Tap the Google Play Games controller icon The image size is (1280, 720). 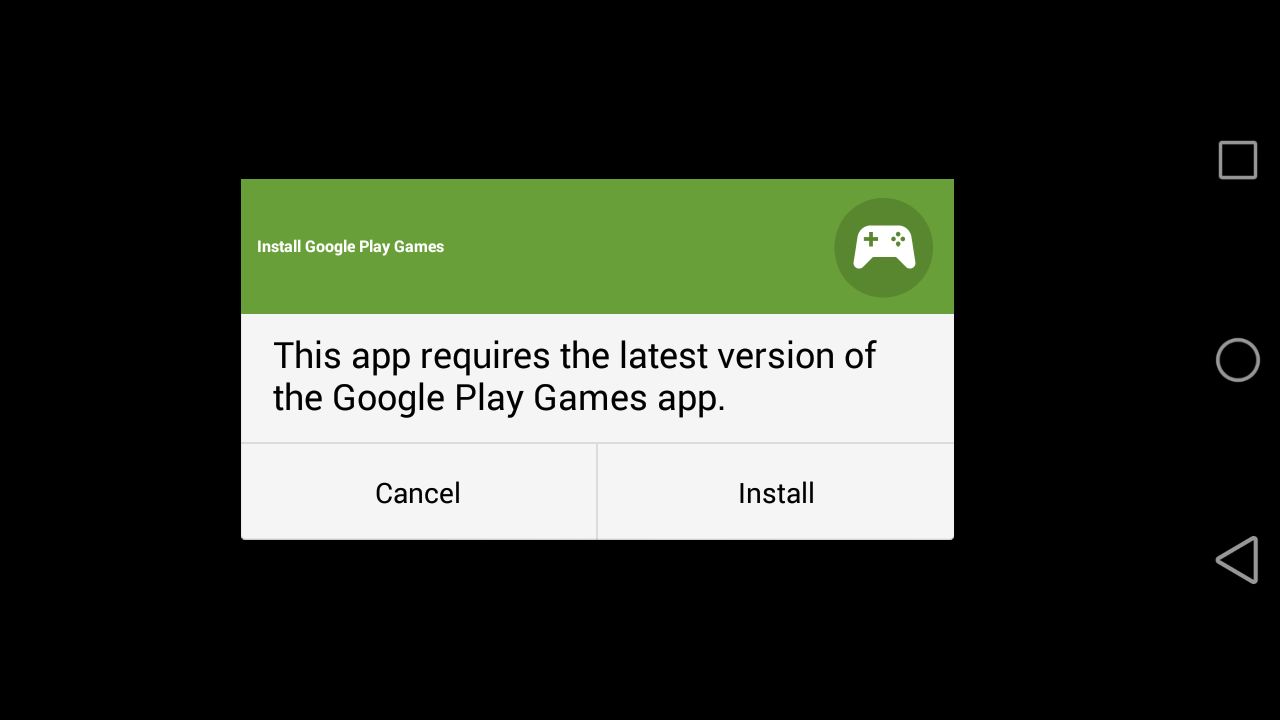point(884,248)
